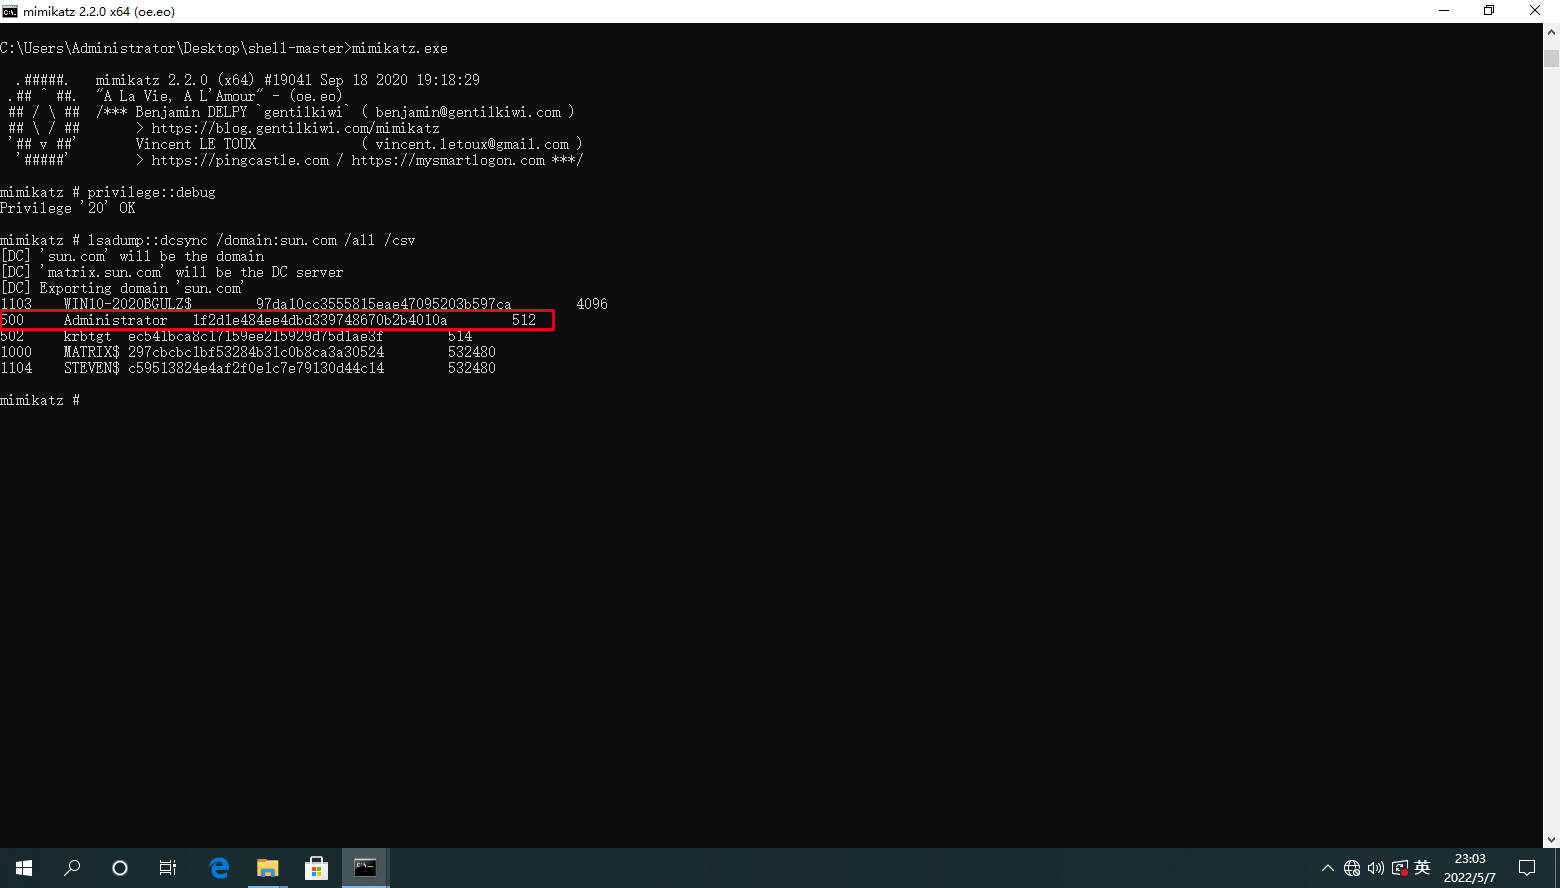Click the 'MATRIX$' account text
This screenshot has width=1560, height=888.
(92, 352)
